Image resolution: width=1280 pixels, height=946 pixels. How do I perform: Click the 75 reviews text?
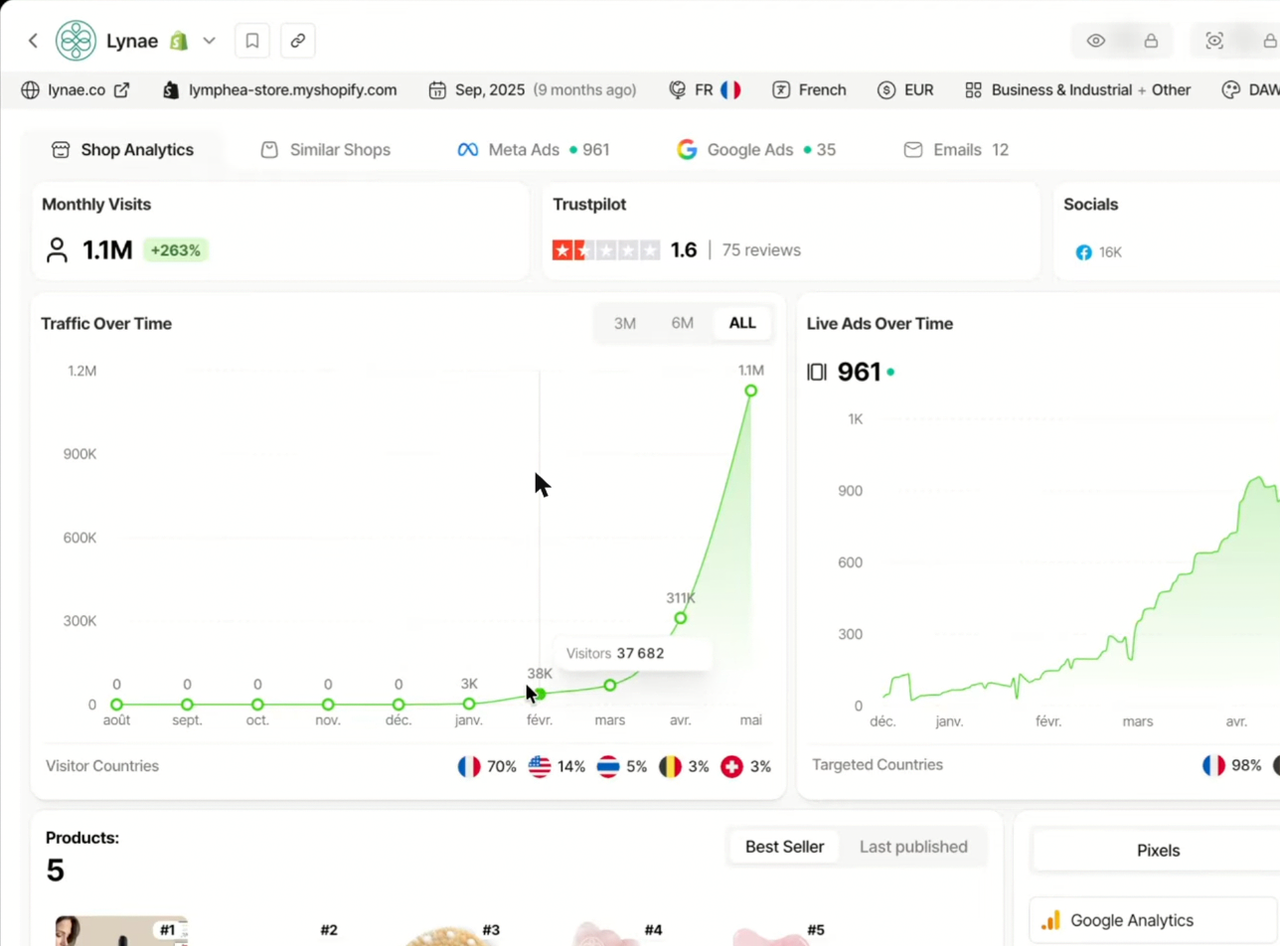[761, 250]
